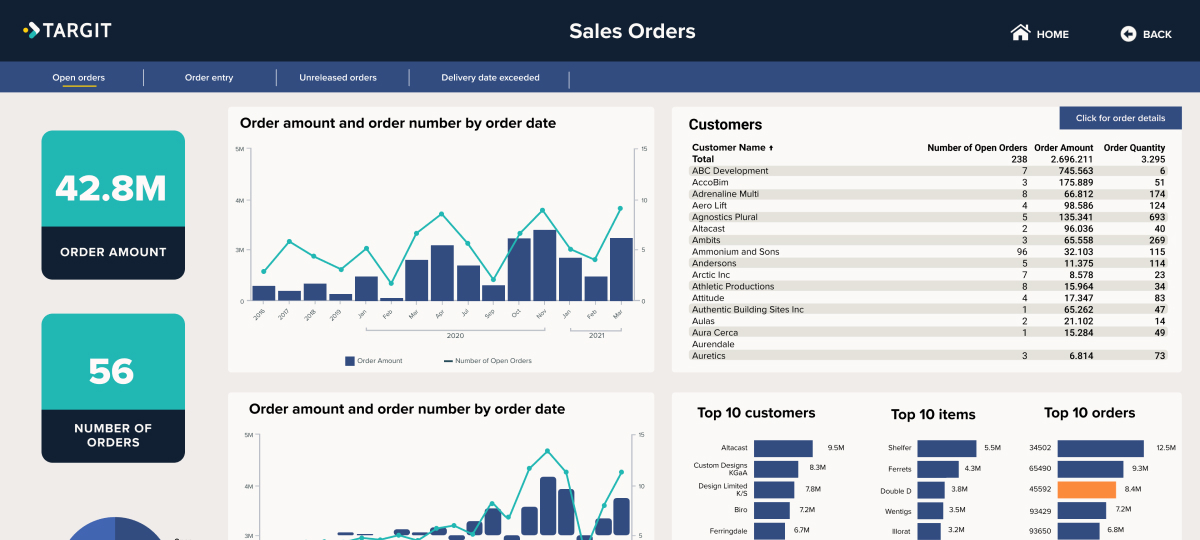
Task: Click the 42.8M Order Amount card
Action: 113,205
